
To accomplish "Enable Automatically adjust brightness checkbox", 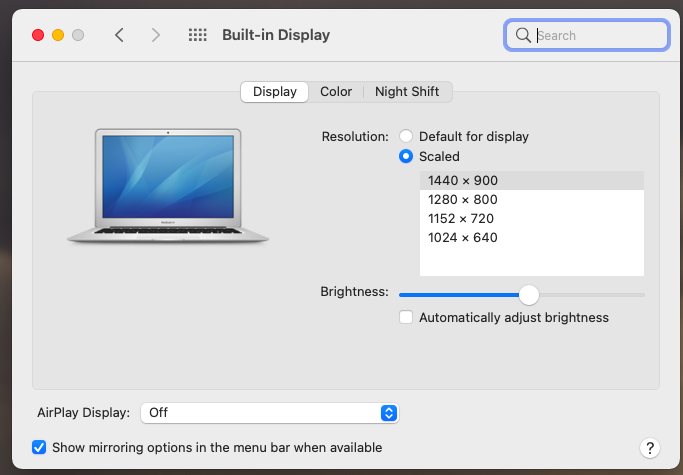I will 406,318.
